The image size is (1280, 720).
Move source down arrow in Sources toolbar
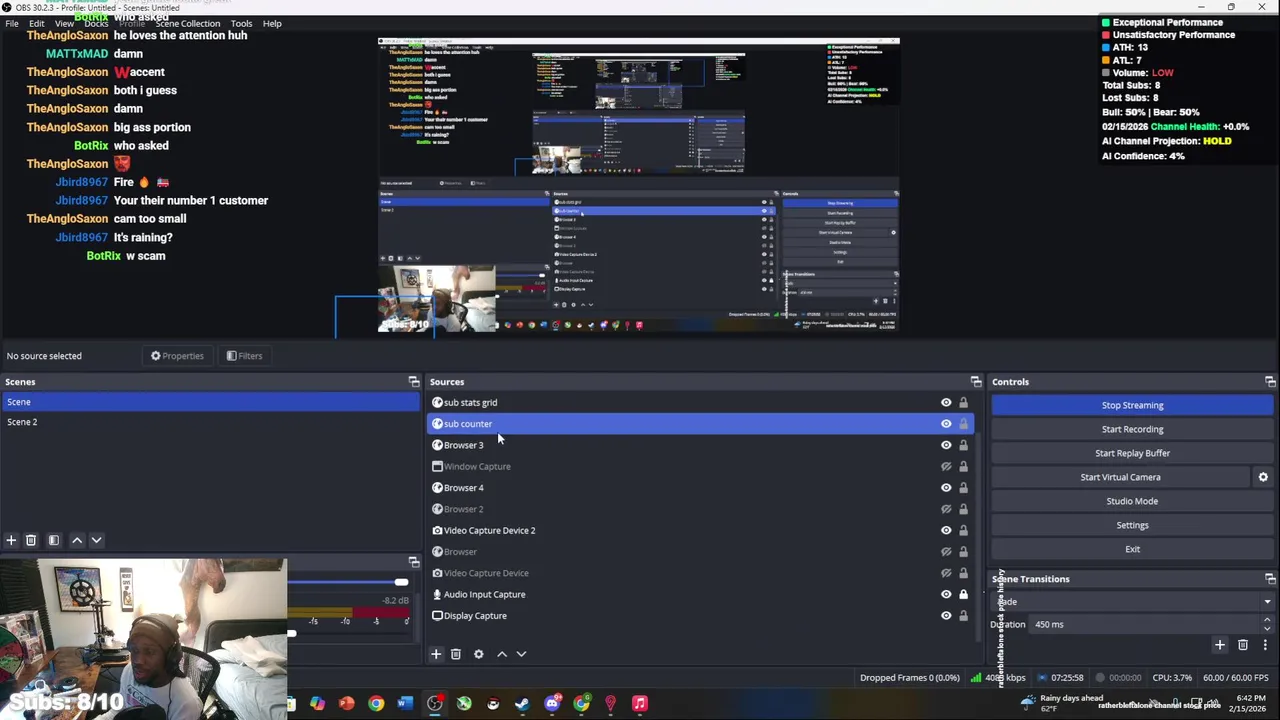(521, 654)
